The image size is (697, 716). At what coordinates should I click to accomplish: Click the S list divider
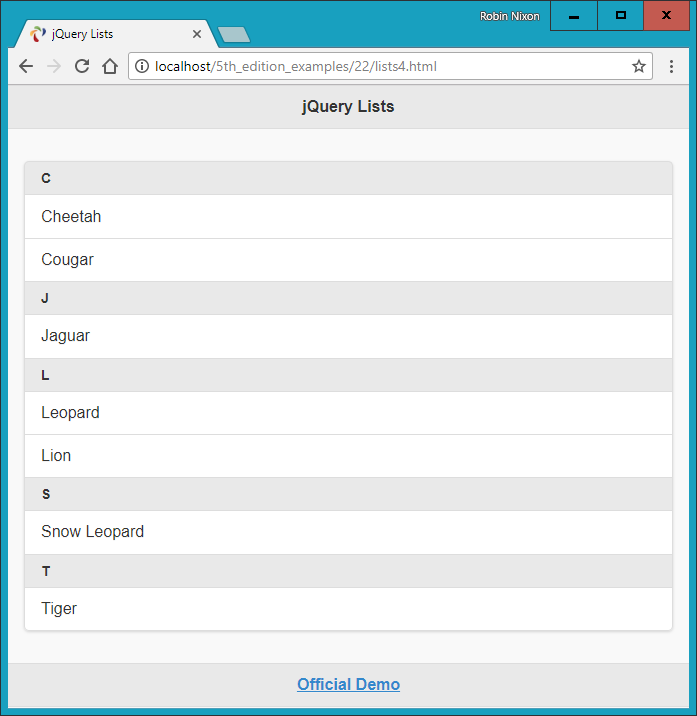pos(348,494)
